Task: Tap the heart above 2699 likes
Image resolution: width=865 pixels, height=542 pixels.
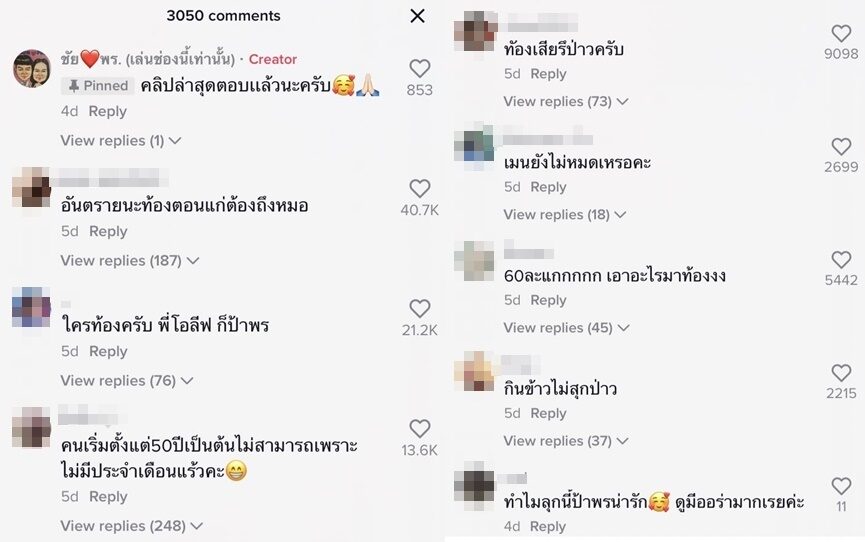Action: point(841,147)
